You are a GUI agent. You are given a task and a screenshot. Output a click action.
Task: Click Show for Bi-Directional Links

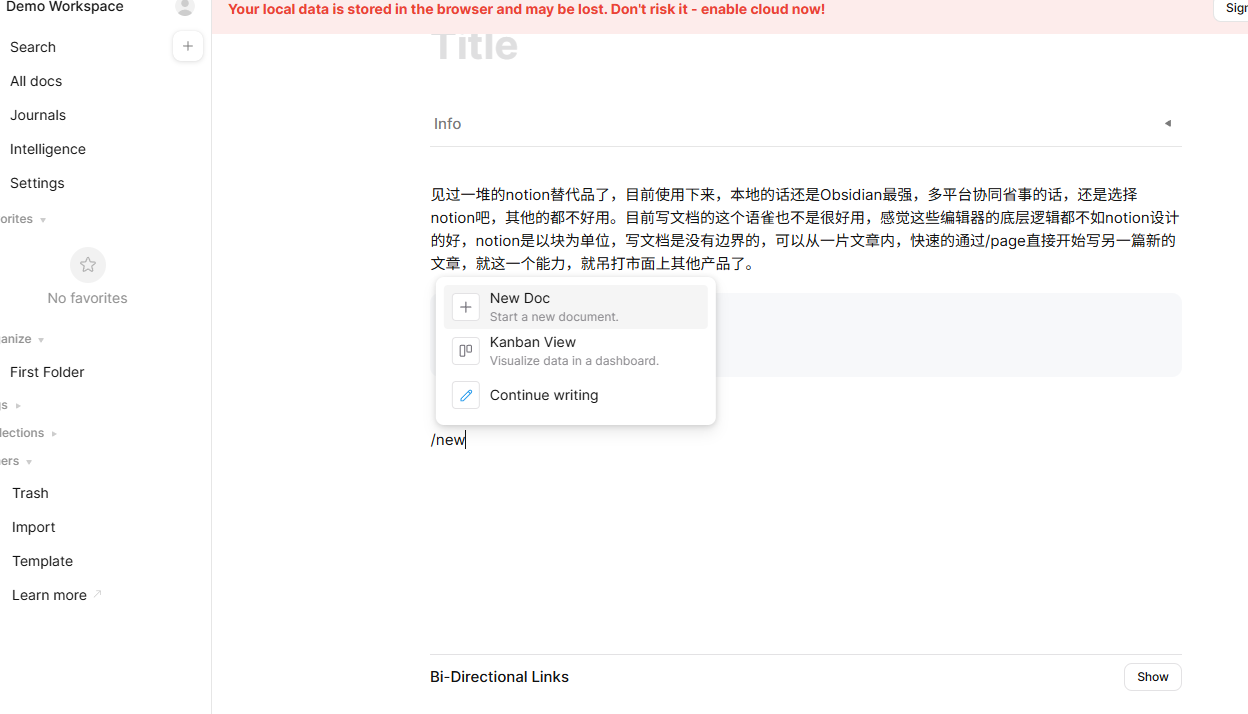pos(1152,677)
